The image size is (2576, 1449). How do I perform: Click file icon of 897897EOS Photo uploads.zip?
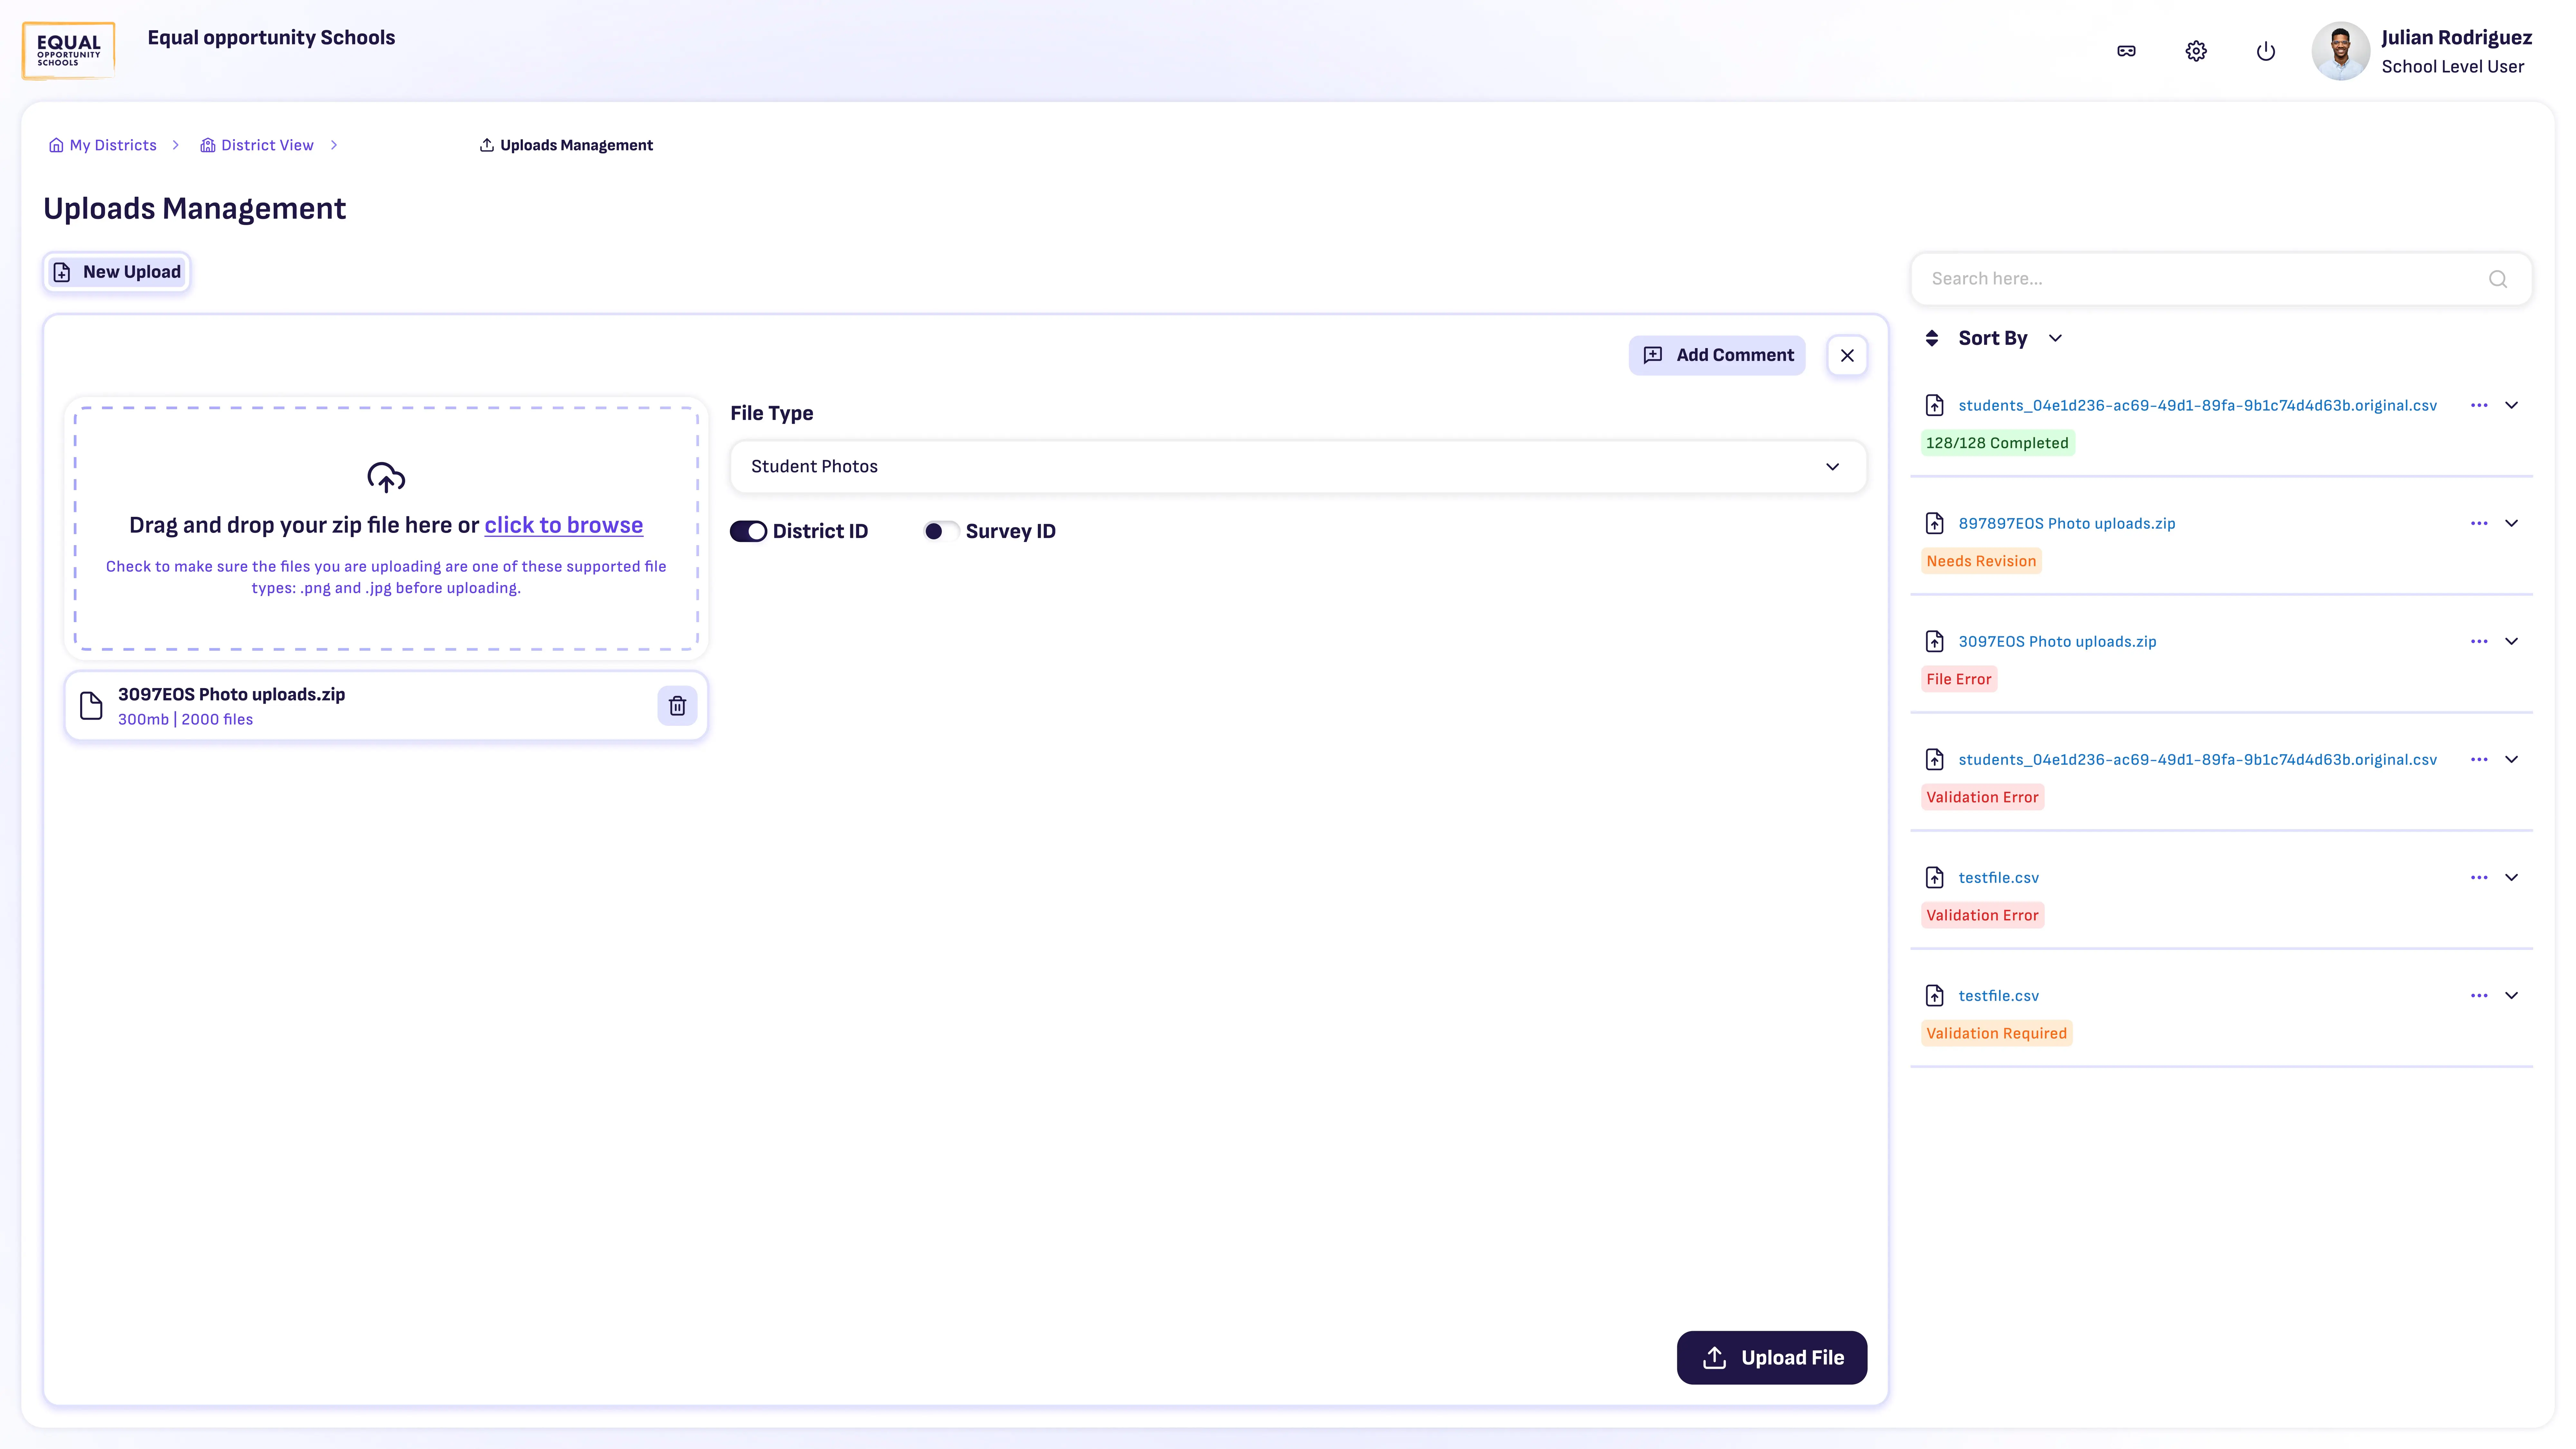pos(1935,523)
